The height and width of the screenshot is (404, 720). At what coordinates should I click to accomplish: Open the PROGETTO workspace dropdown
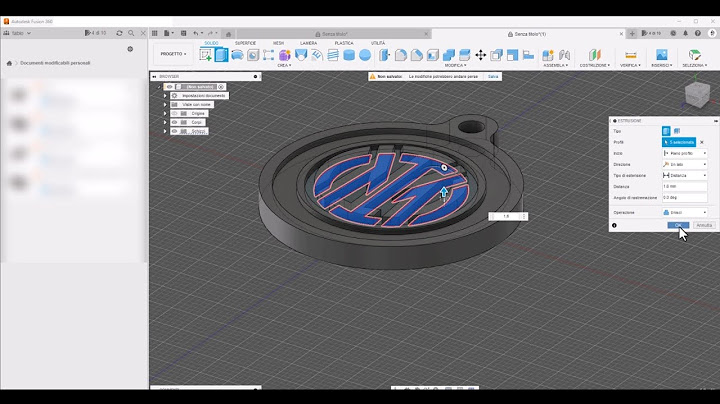(173, 54)
